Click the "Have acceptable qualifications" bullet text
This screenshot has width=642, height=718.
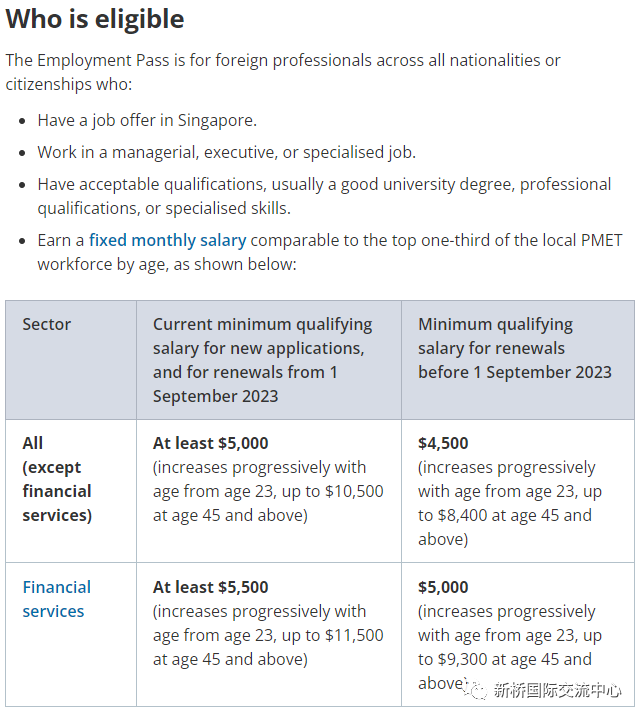click(x=324, y=196)
